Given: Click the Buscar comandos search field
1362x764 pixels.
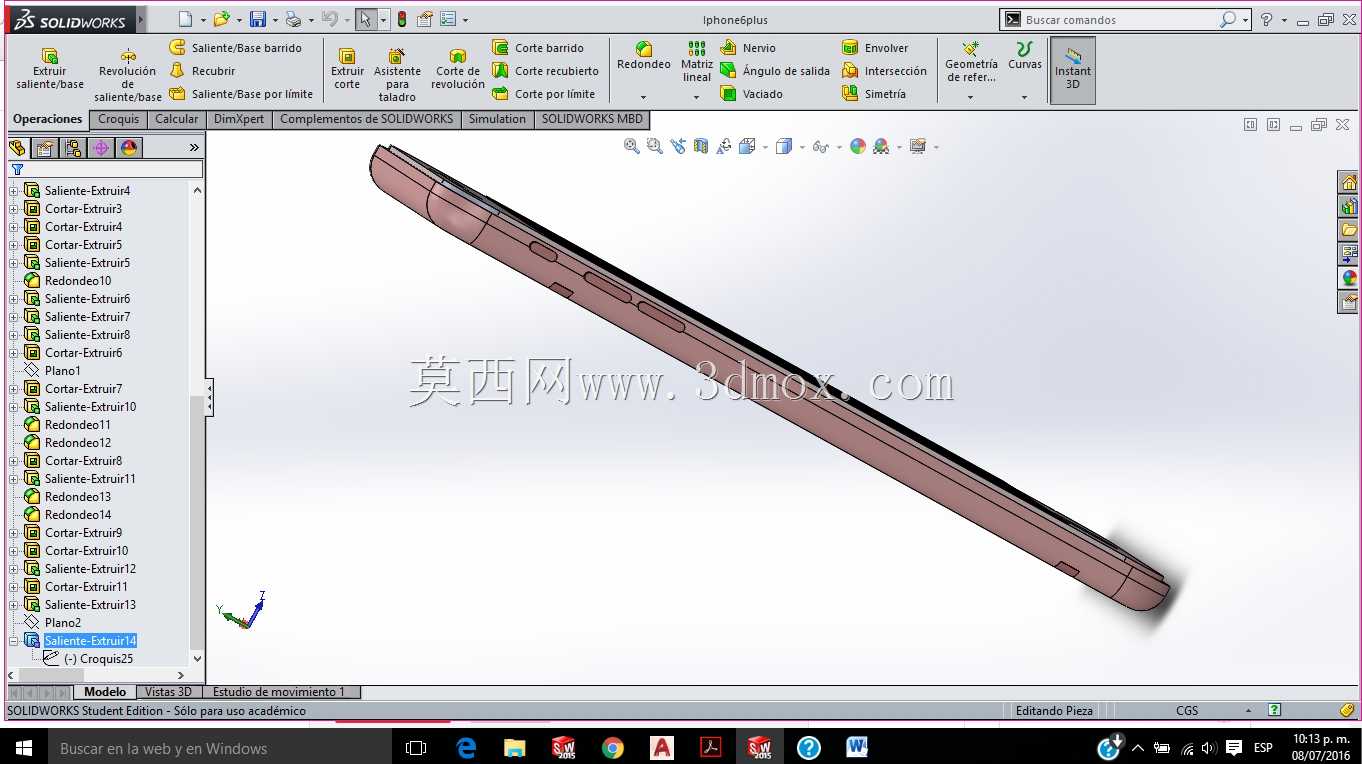Looking at the screenshot, I should point(1120,20).
